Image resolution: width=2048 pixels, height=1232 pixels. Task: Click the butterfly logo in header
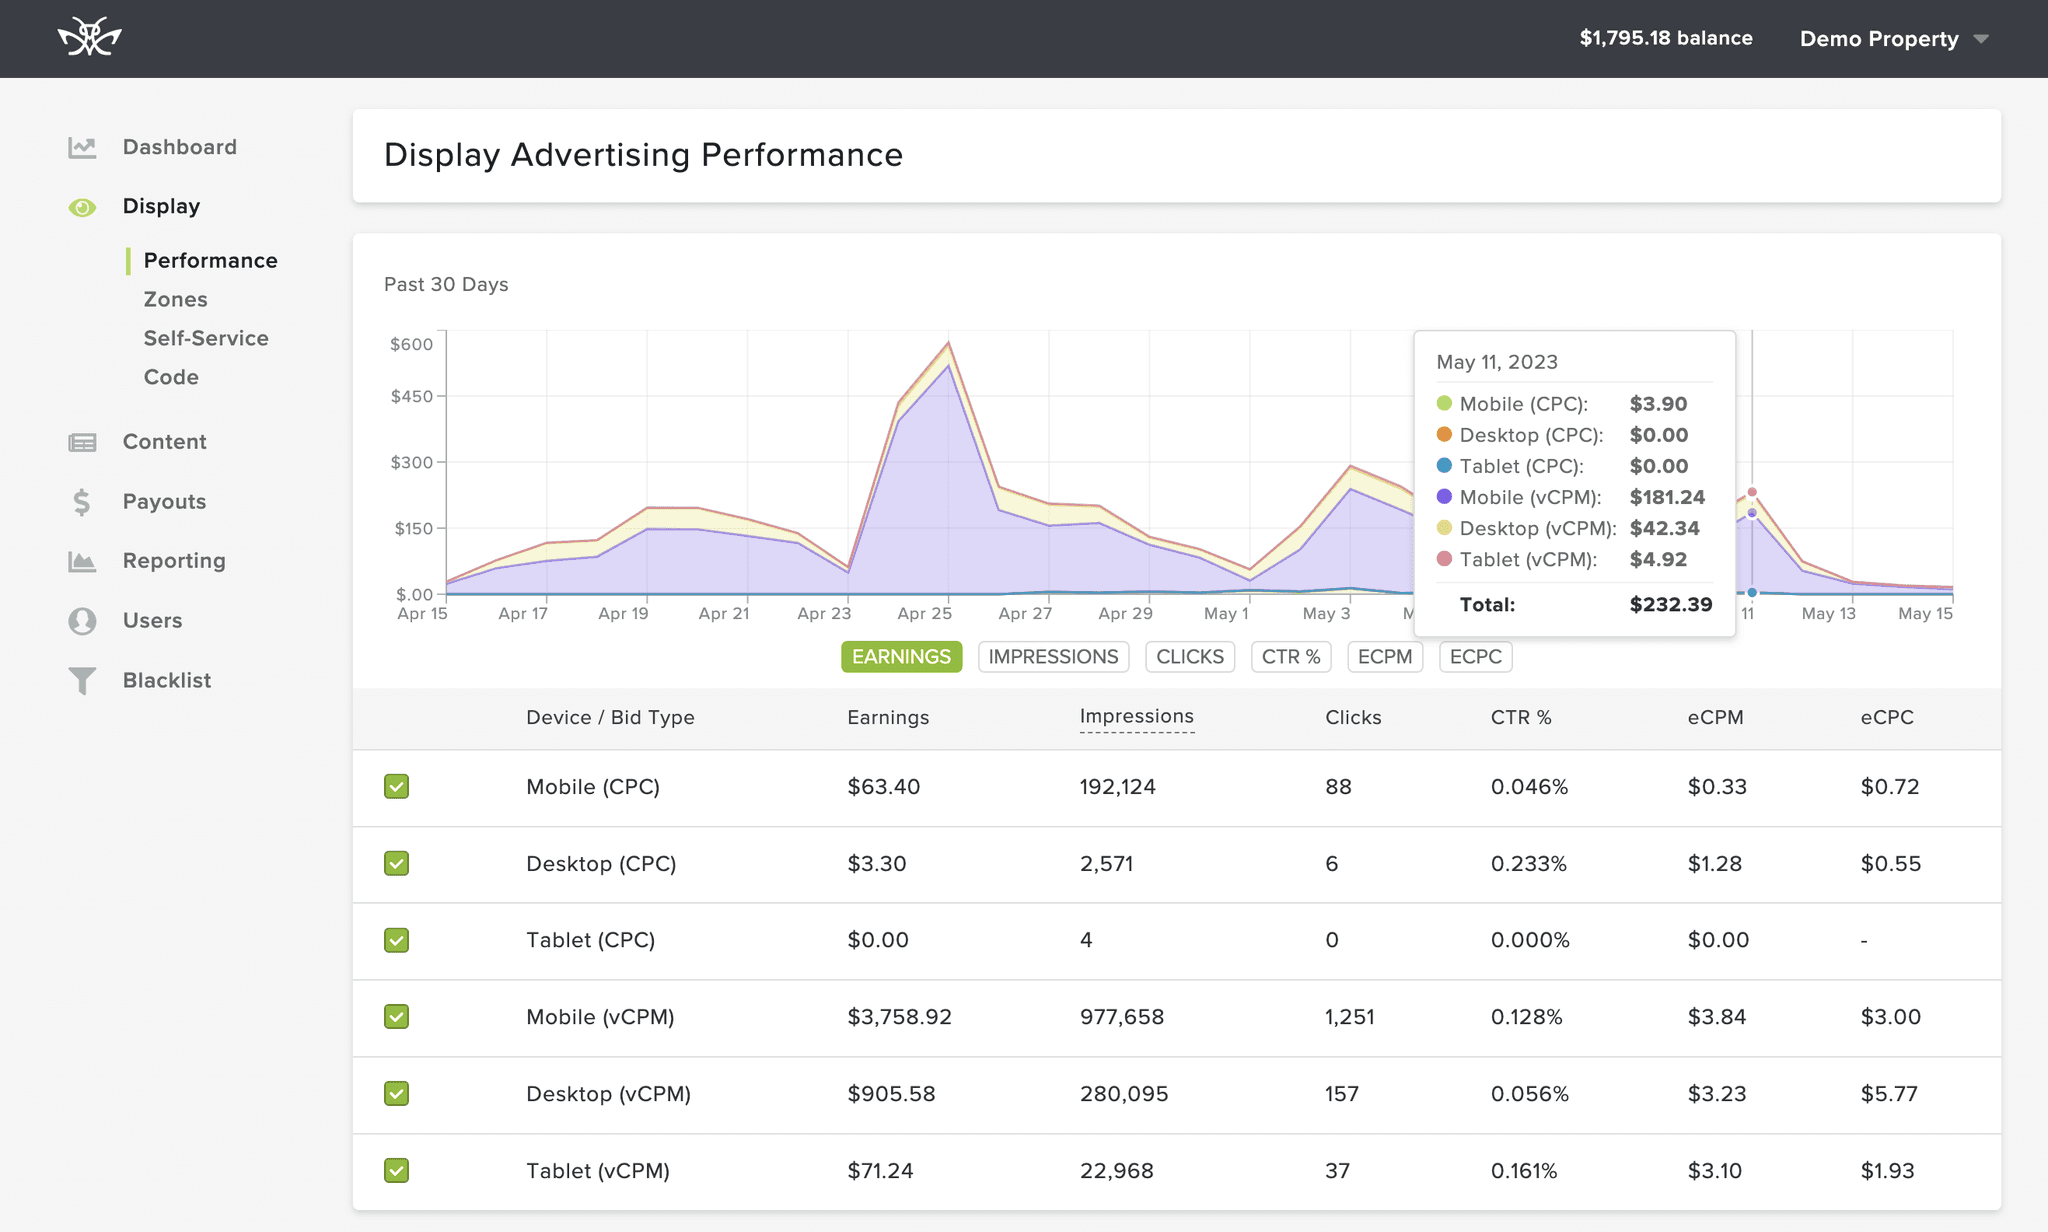pyautogui.click(x=89, y=38)
